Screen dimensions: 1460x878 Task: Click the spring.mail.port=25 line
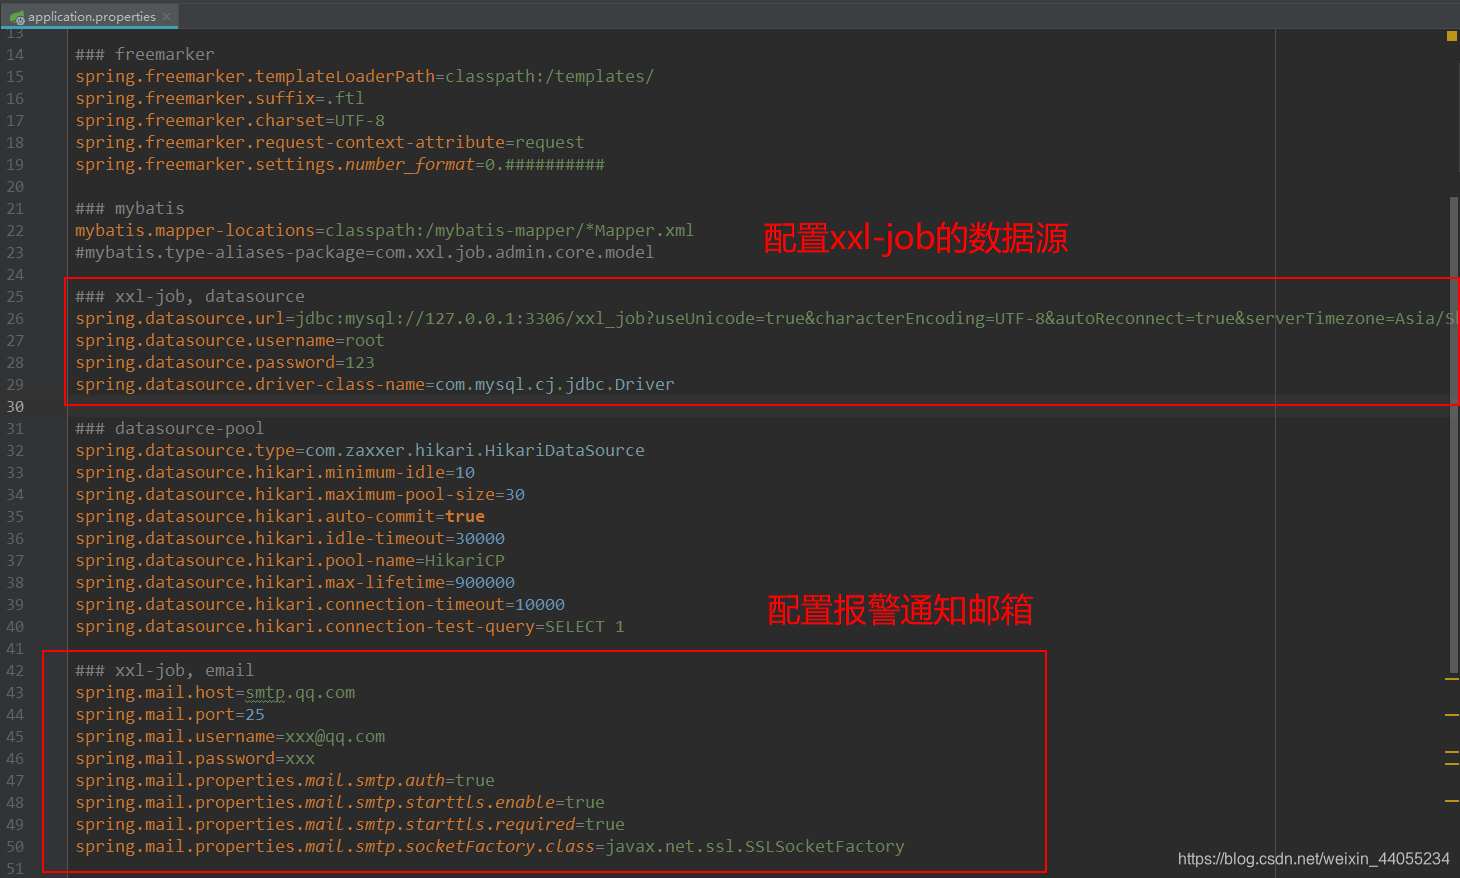click(x=170, y=714)
